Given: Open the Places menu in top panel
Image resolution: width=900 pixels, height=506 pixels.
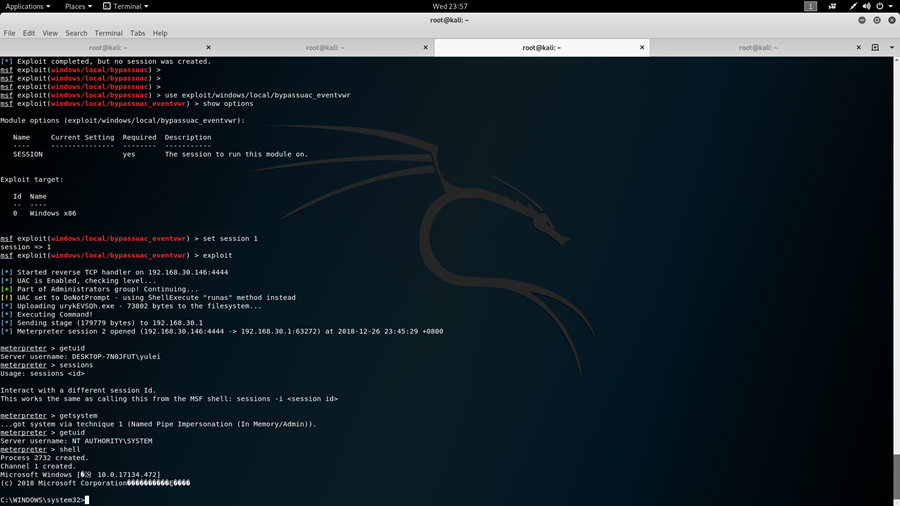Looking at the screenshot, I should (78, 6).
